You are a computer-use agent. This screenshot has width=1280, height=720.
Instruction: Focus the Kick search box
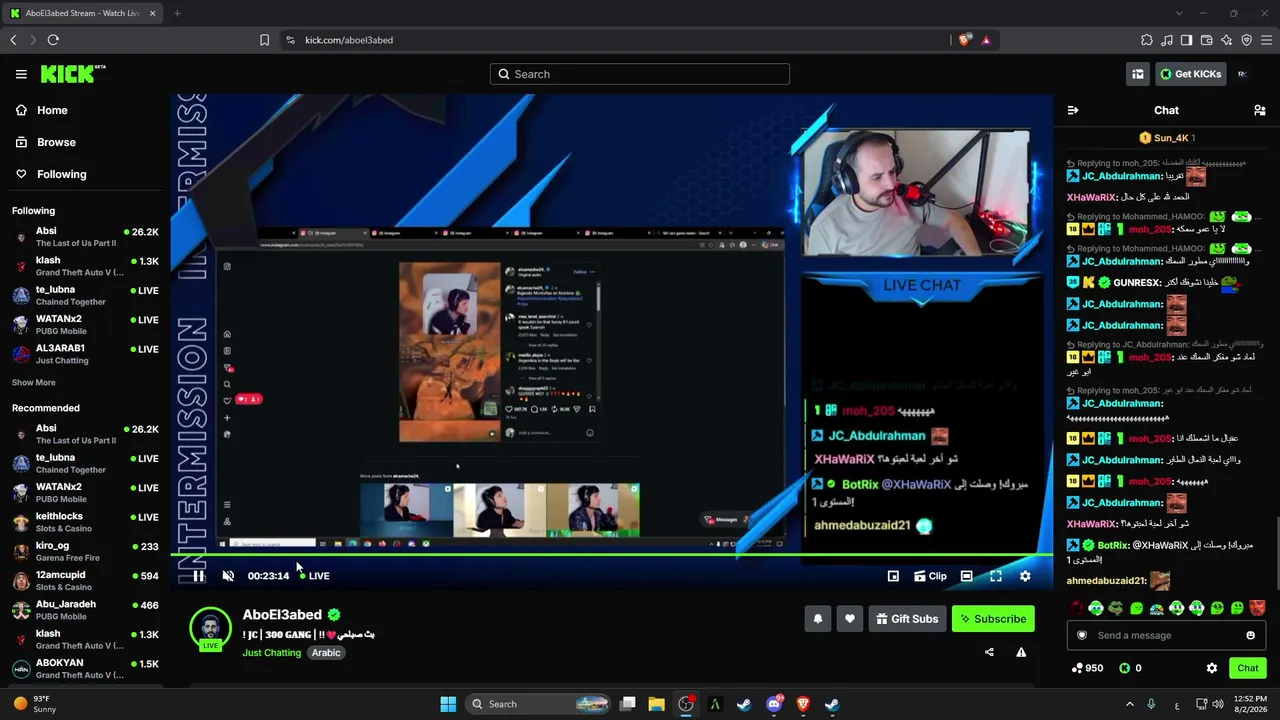point(640,74)
